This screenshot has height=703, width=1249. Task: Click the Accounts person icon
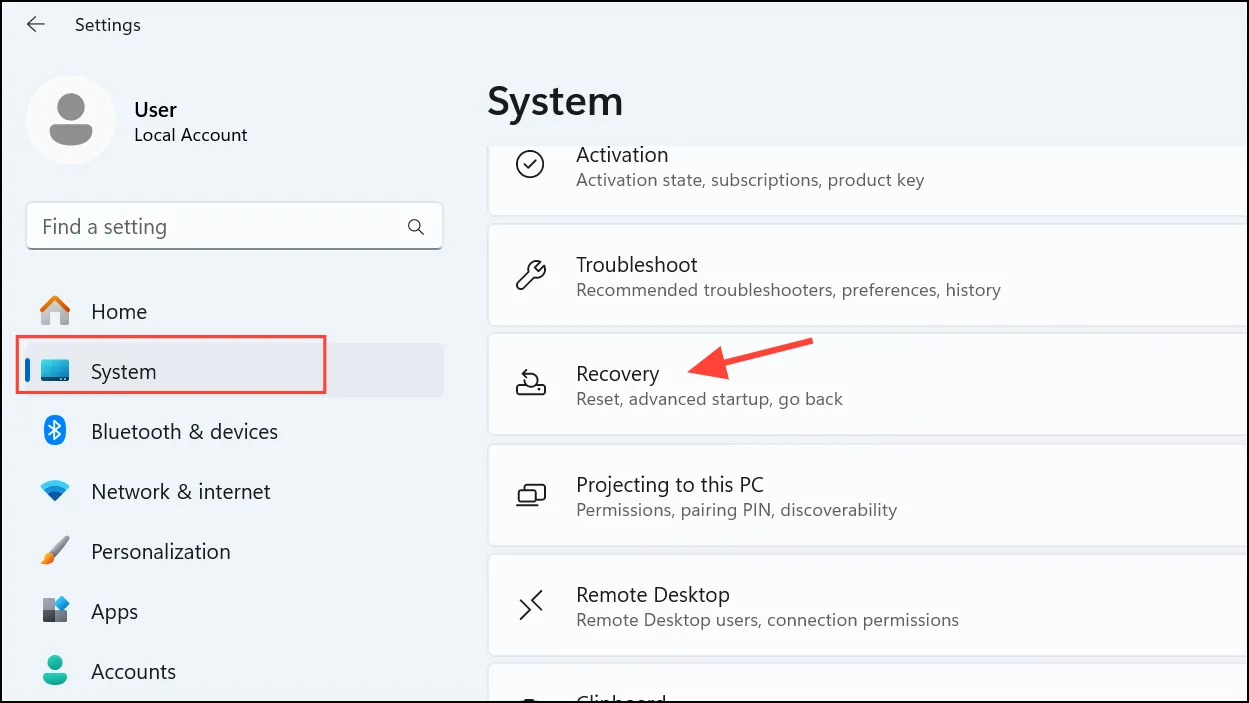click(55, 671)
